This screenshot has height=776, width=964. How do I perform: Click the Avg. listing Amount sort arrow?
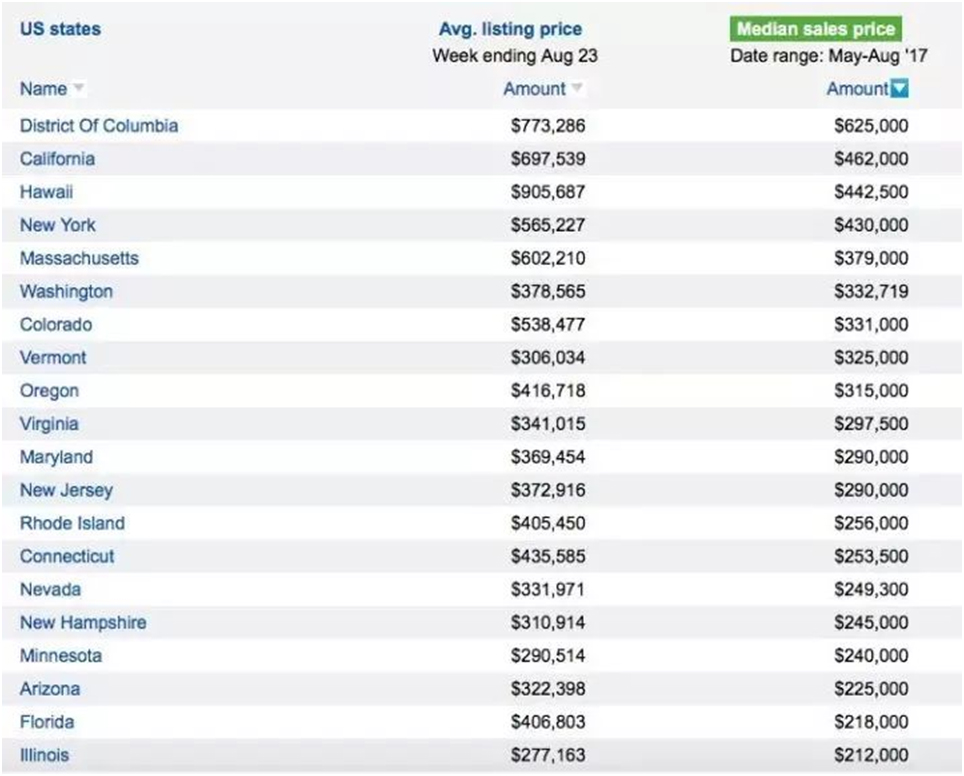(x=576, y=88)
